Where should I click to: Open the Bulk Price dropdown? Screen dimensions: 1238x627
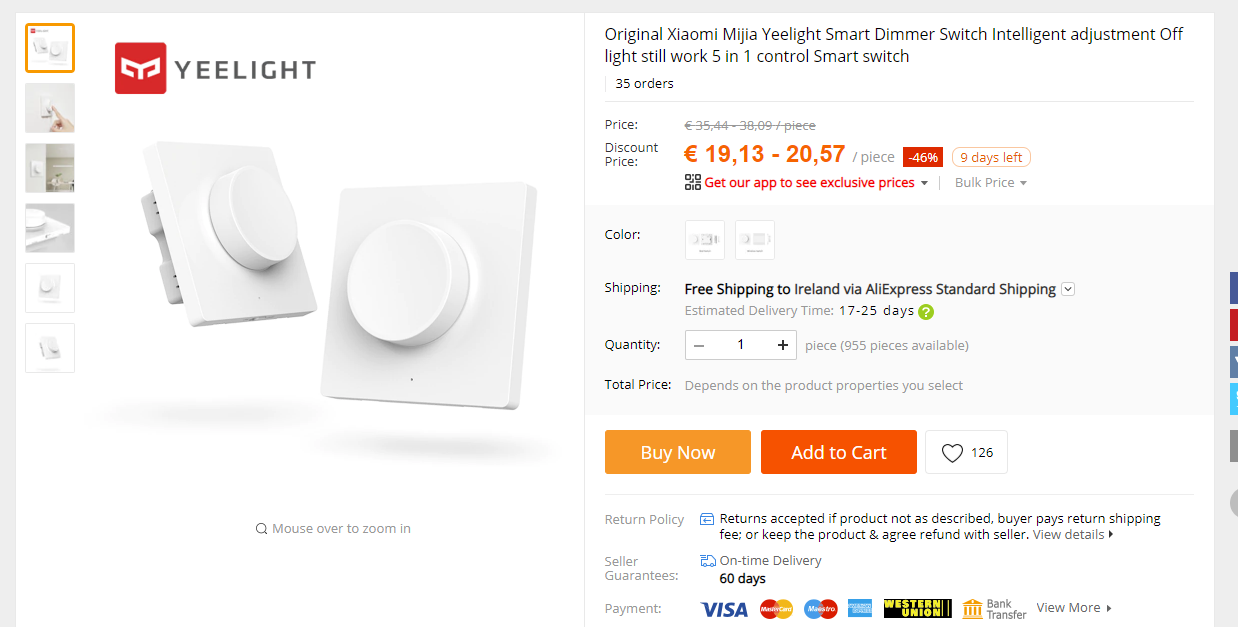tap(991, 183)
